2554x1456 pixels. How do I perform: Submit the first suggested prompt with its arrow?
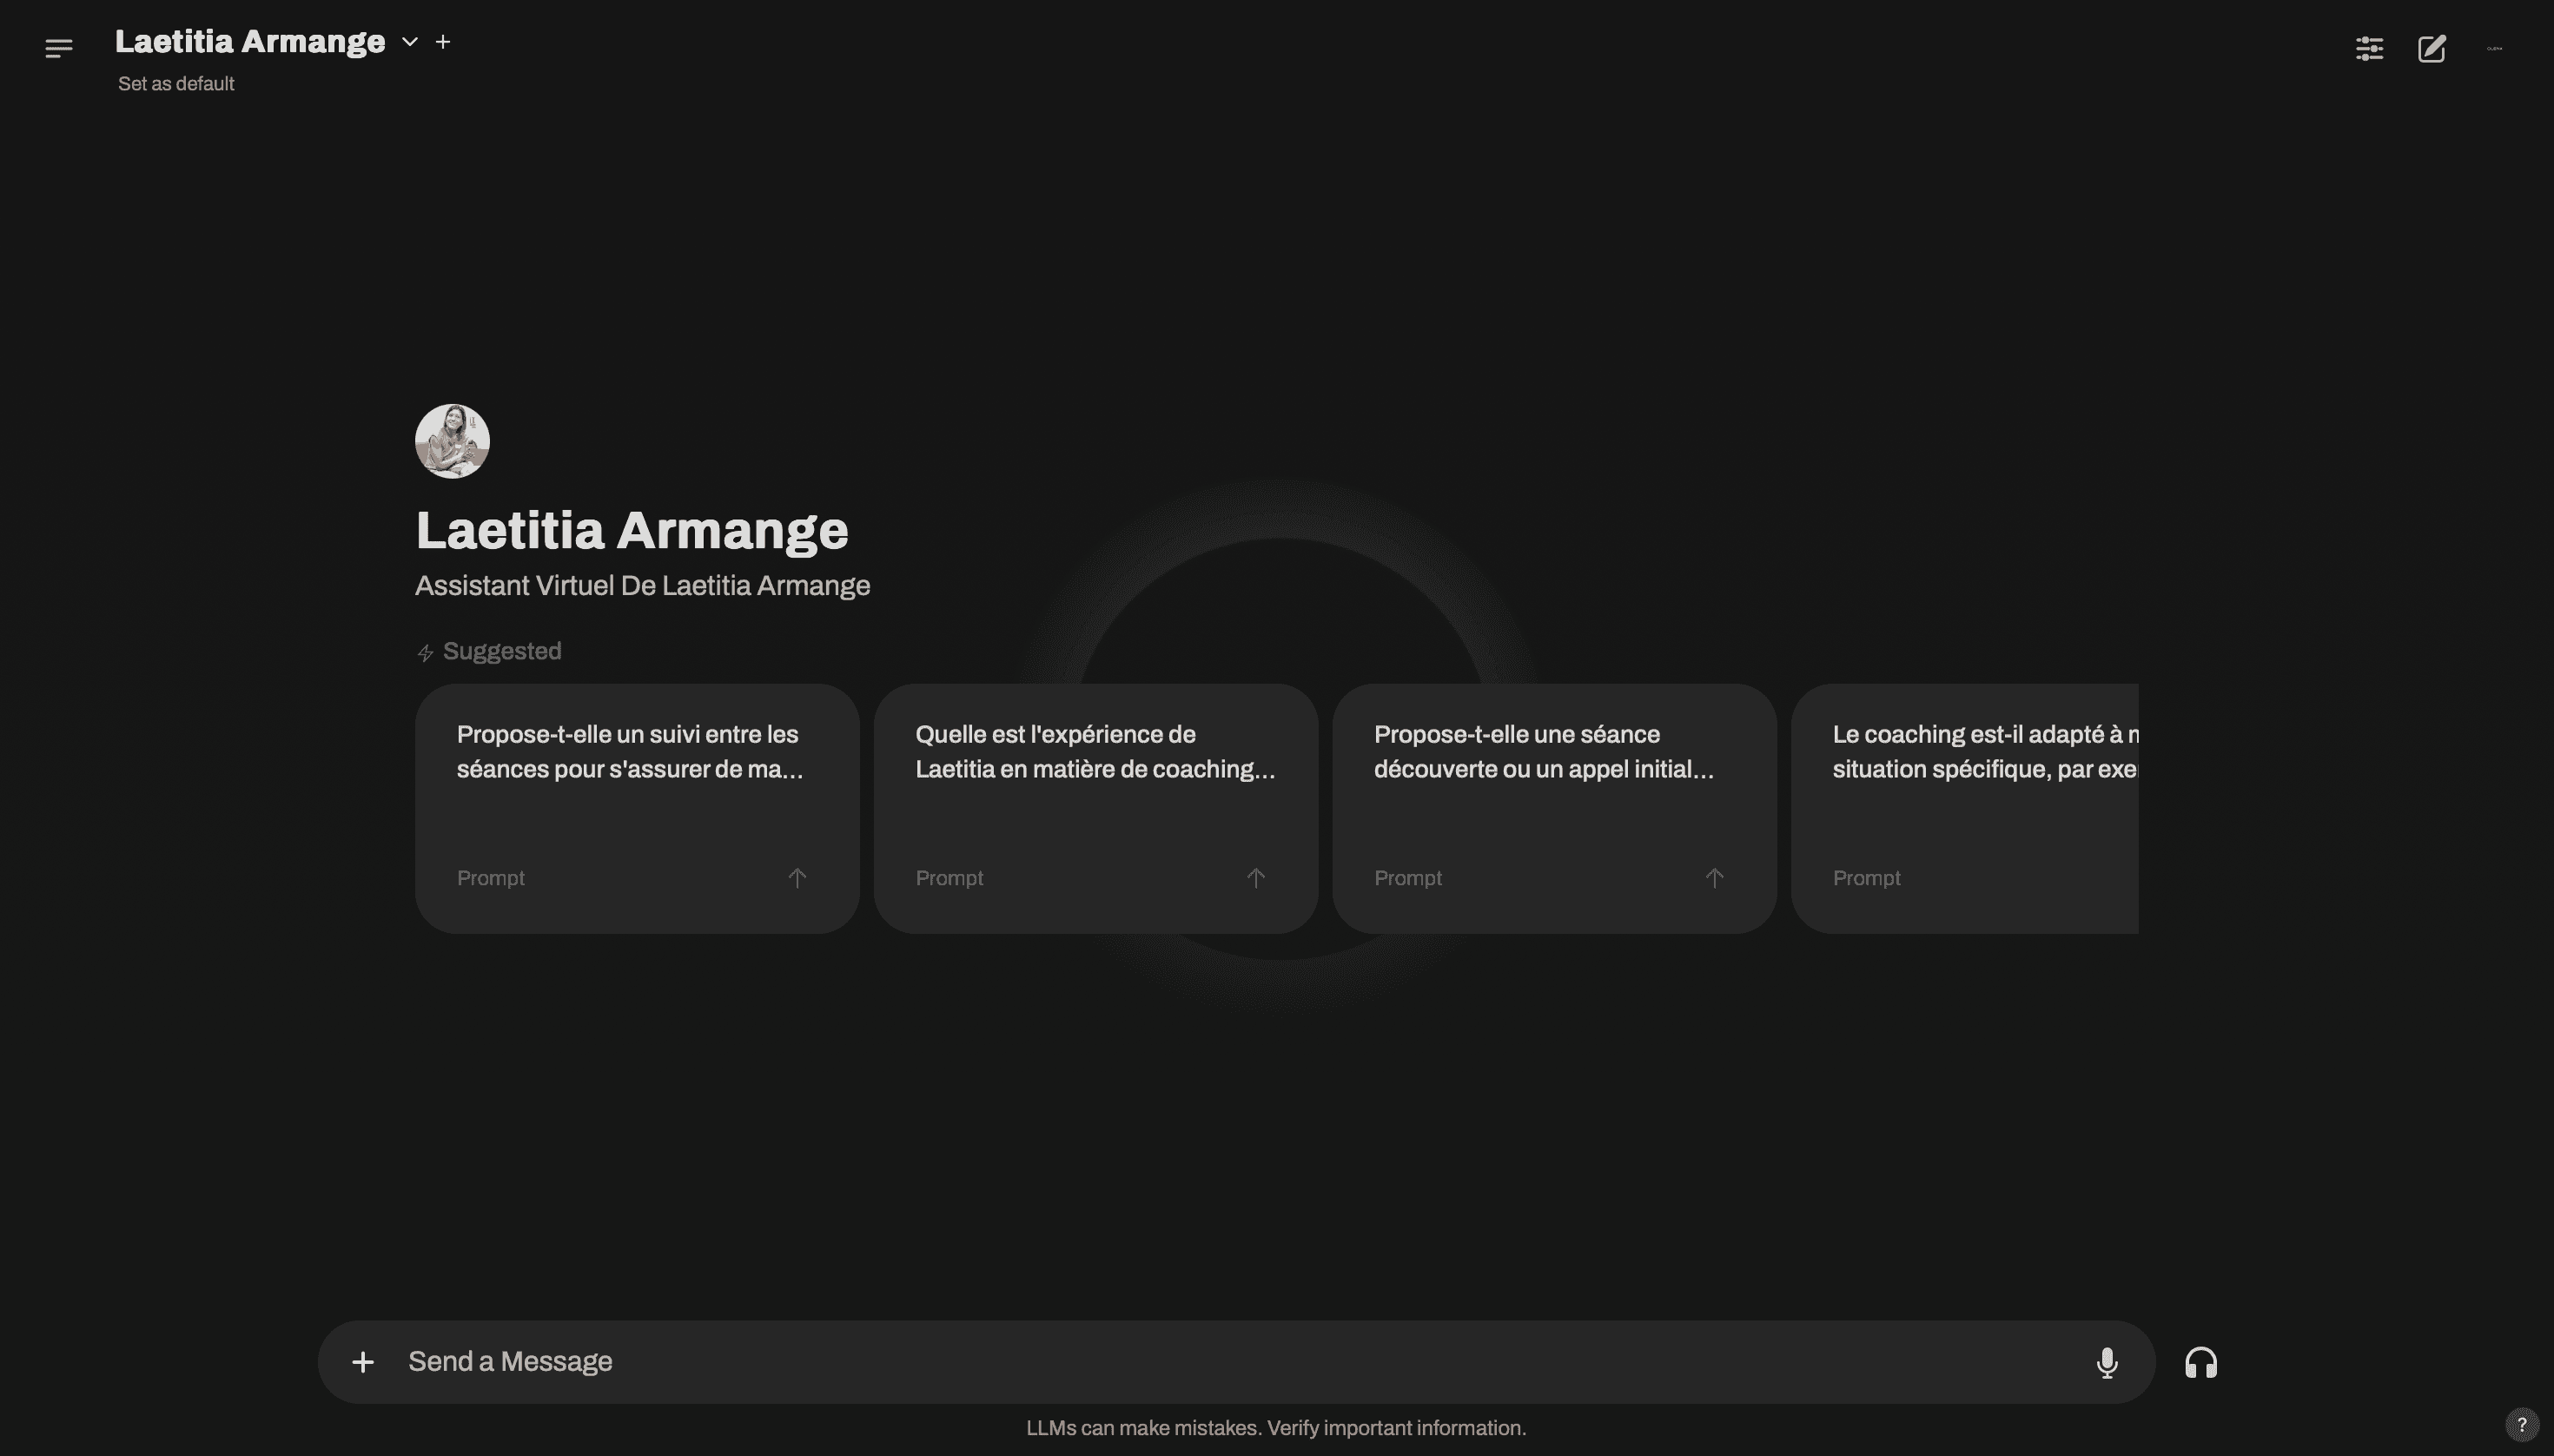796,877
